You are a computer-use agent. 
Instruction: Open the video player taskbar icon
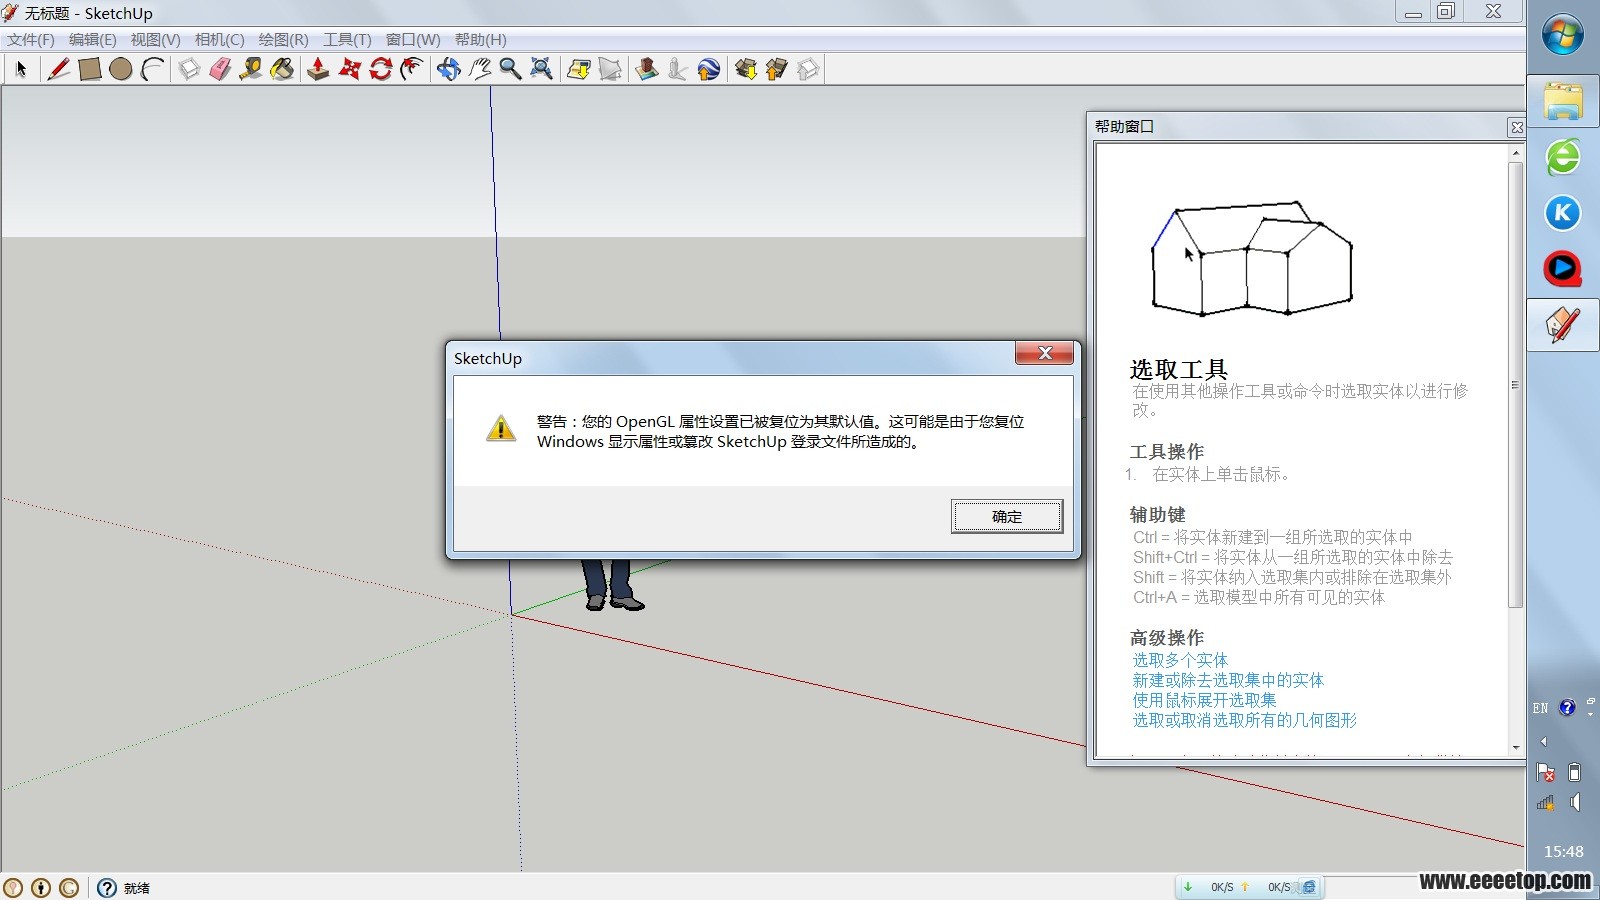tap(1563, 269)
